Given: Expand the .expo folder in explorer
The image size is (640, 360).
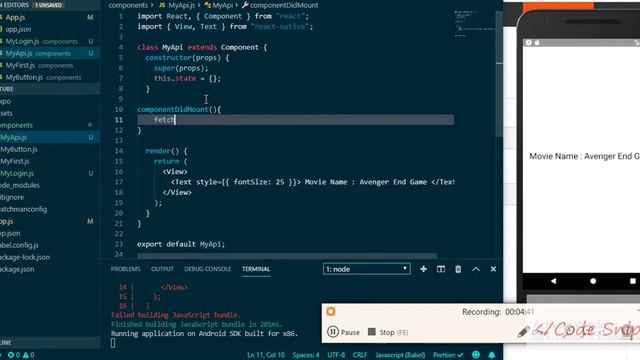Looking at the screenshot, I should [x=49, y=101].
